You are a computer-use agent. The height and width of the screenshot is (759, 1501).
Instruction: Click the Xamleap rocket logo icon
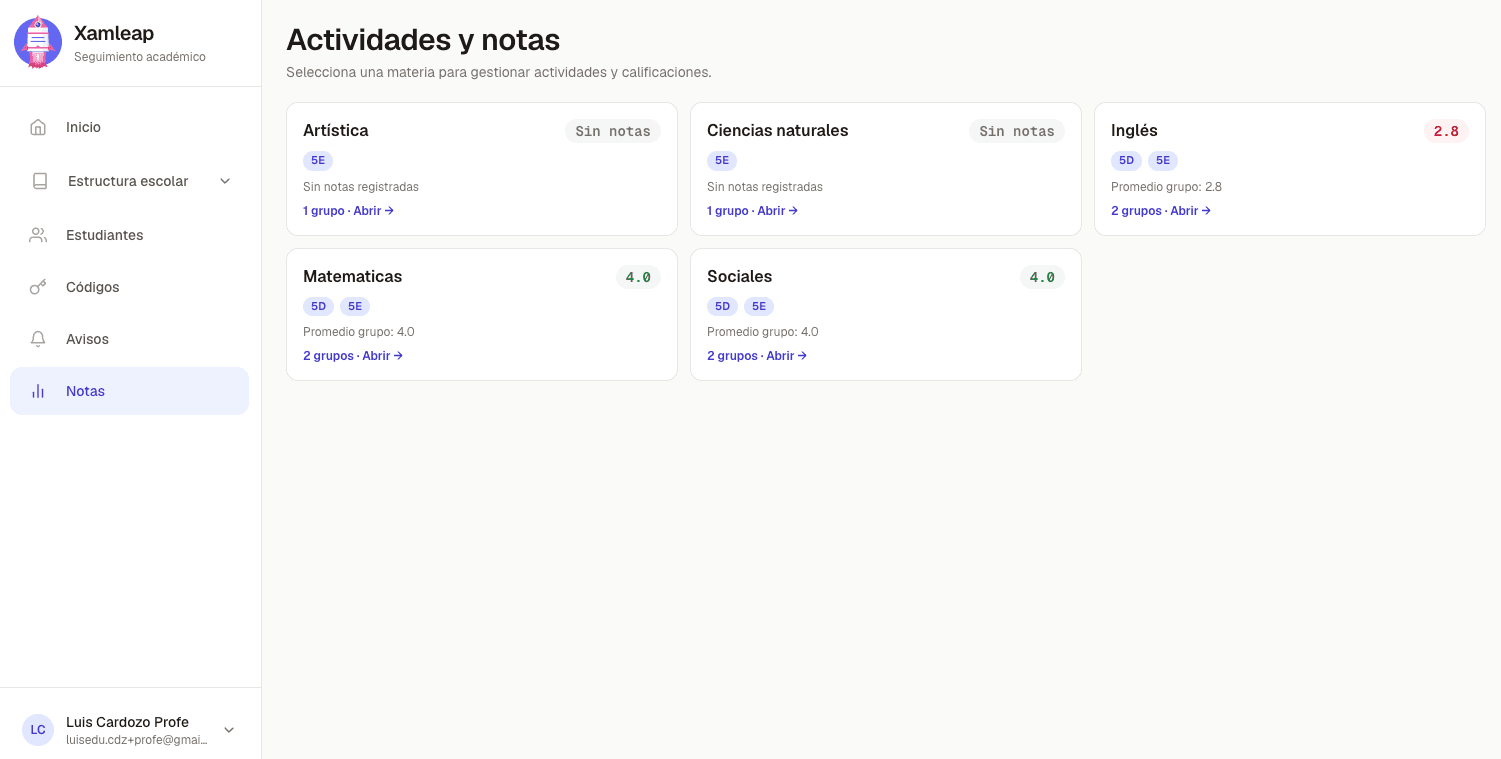coord(38,42)
